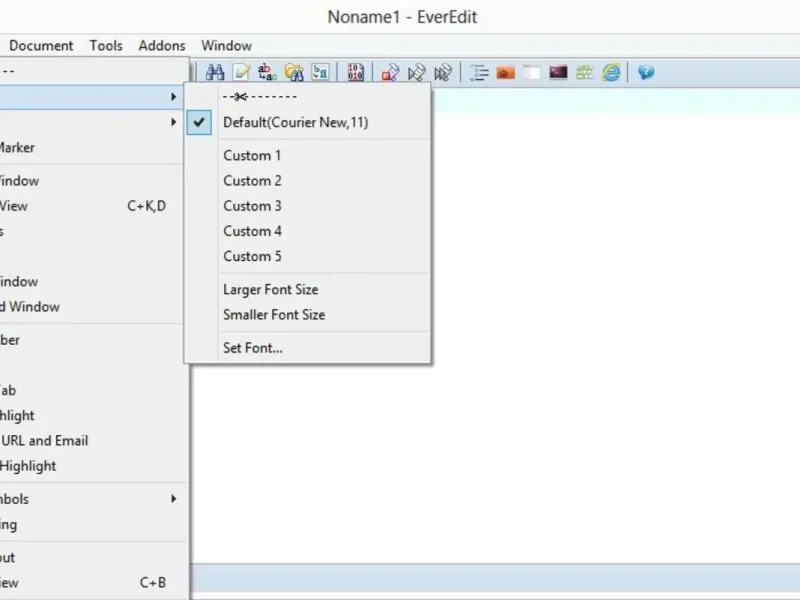Screen dimensions: 800x600
Task: Click the scissors tear-off strip in font submenu
Action: point(308,96)
